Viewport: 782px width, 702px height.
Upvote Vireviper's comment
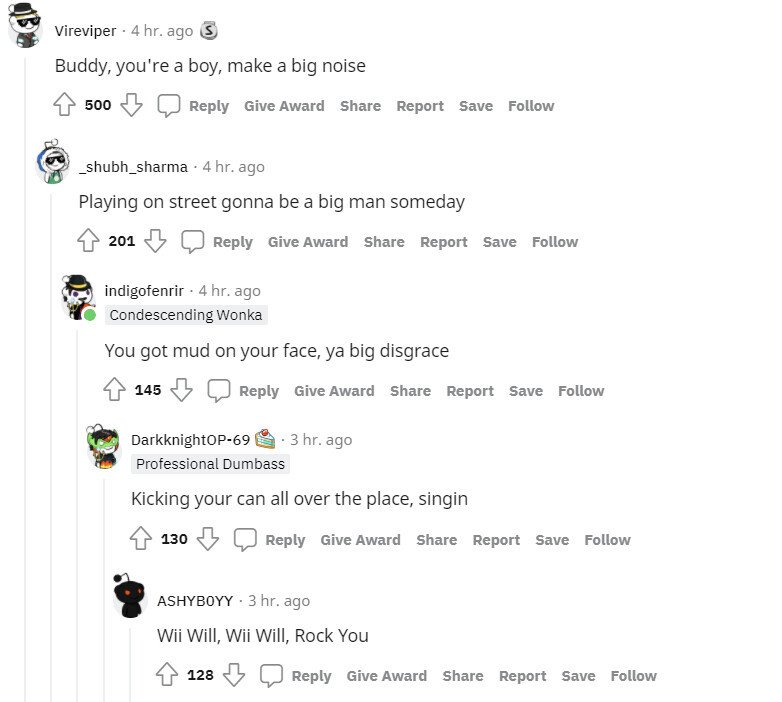pos(64,105)
